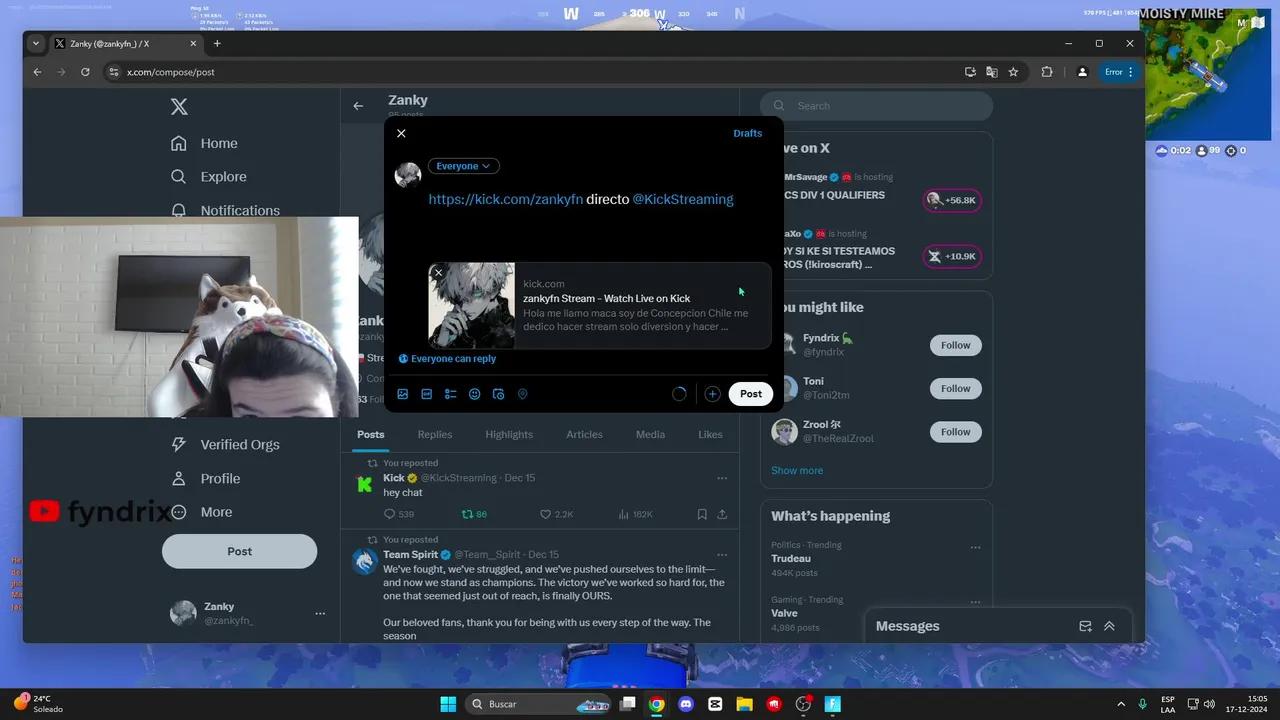Image resolution: width=1280 pixels, height=720 pixels.
Task: Open Home in the X sidebar
Action: [x=204, y=143]
